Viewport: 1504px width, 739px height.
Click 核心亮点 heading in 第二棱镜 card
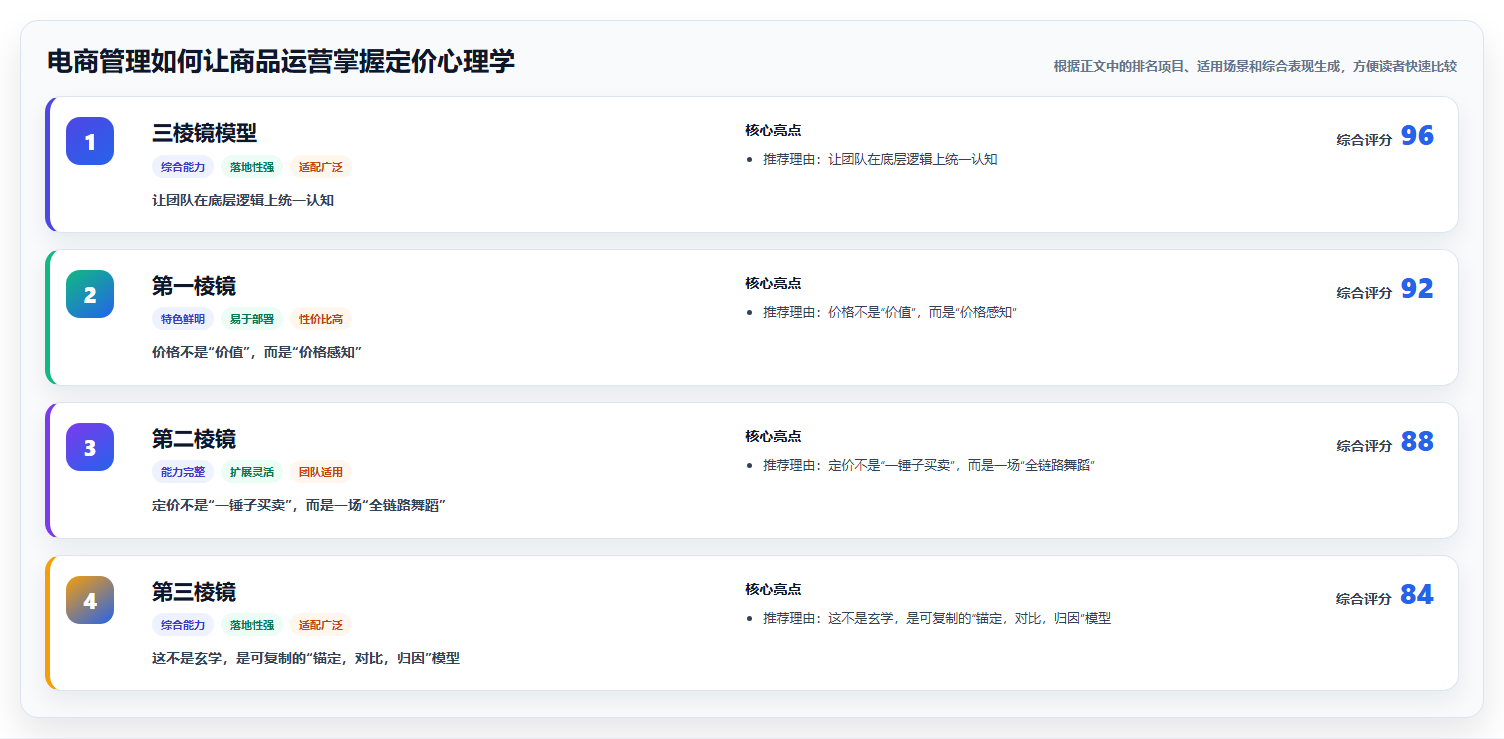pyautogui.click(x=773, y=436)
